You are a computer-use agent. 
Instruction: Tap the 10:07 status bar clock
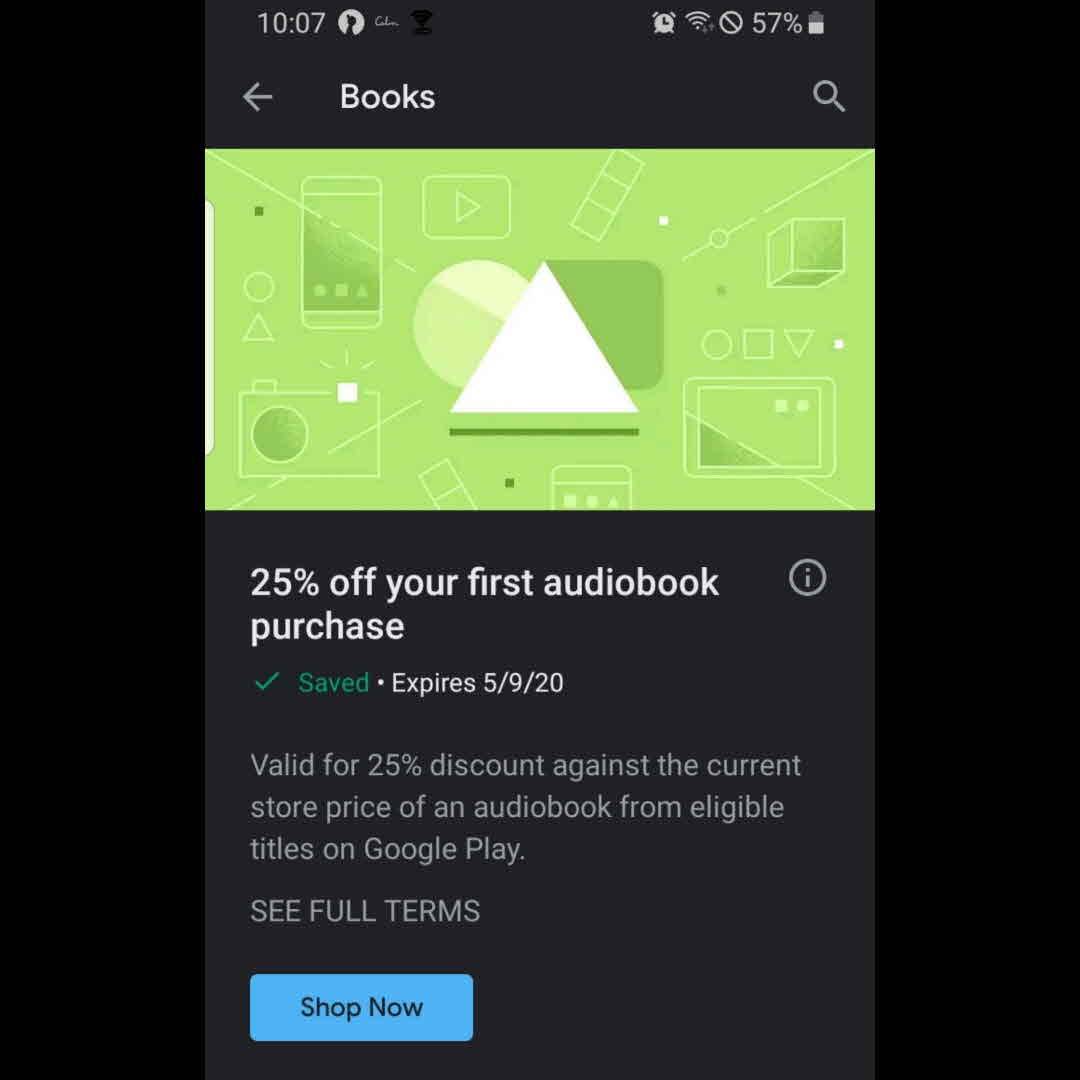[x=291, y=23]
